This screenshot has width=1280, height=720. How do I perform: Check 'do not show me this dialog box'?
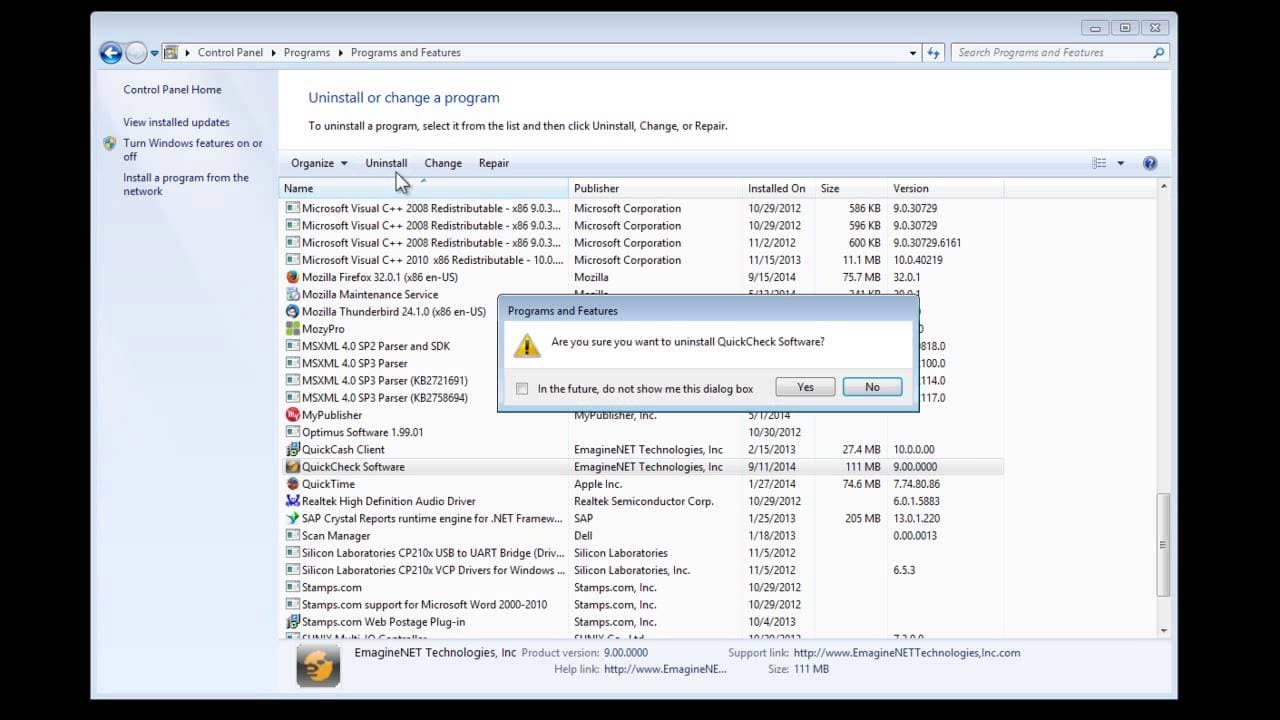tap(522, 388)
